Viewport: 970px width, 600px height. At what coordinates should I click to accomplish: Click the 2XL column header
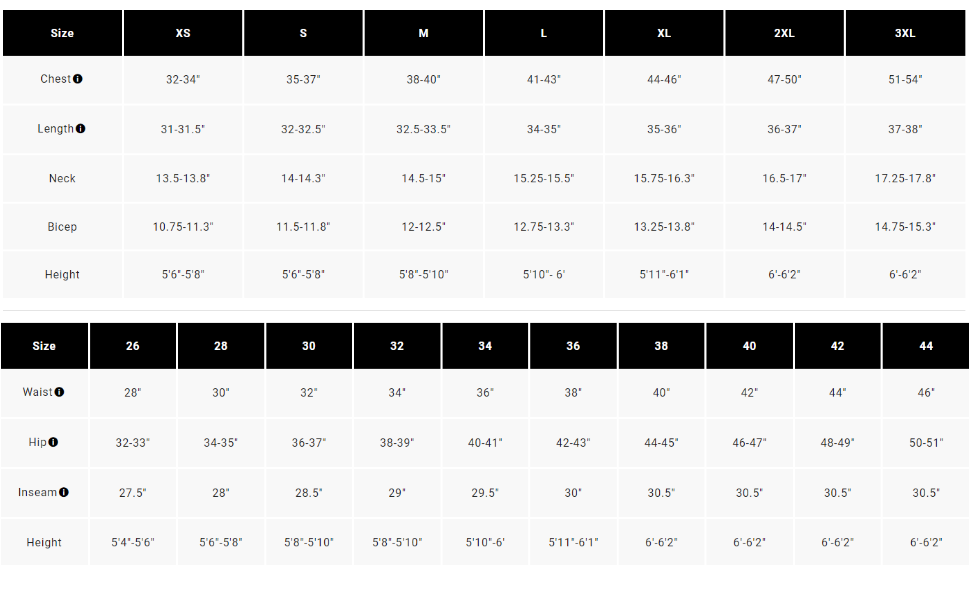coord(784,33)
